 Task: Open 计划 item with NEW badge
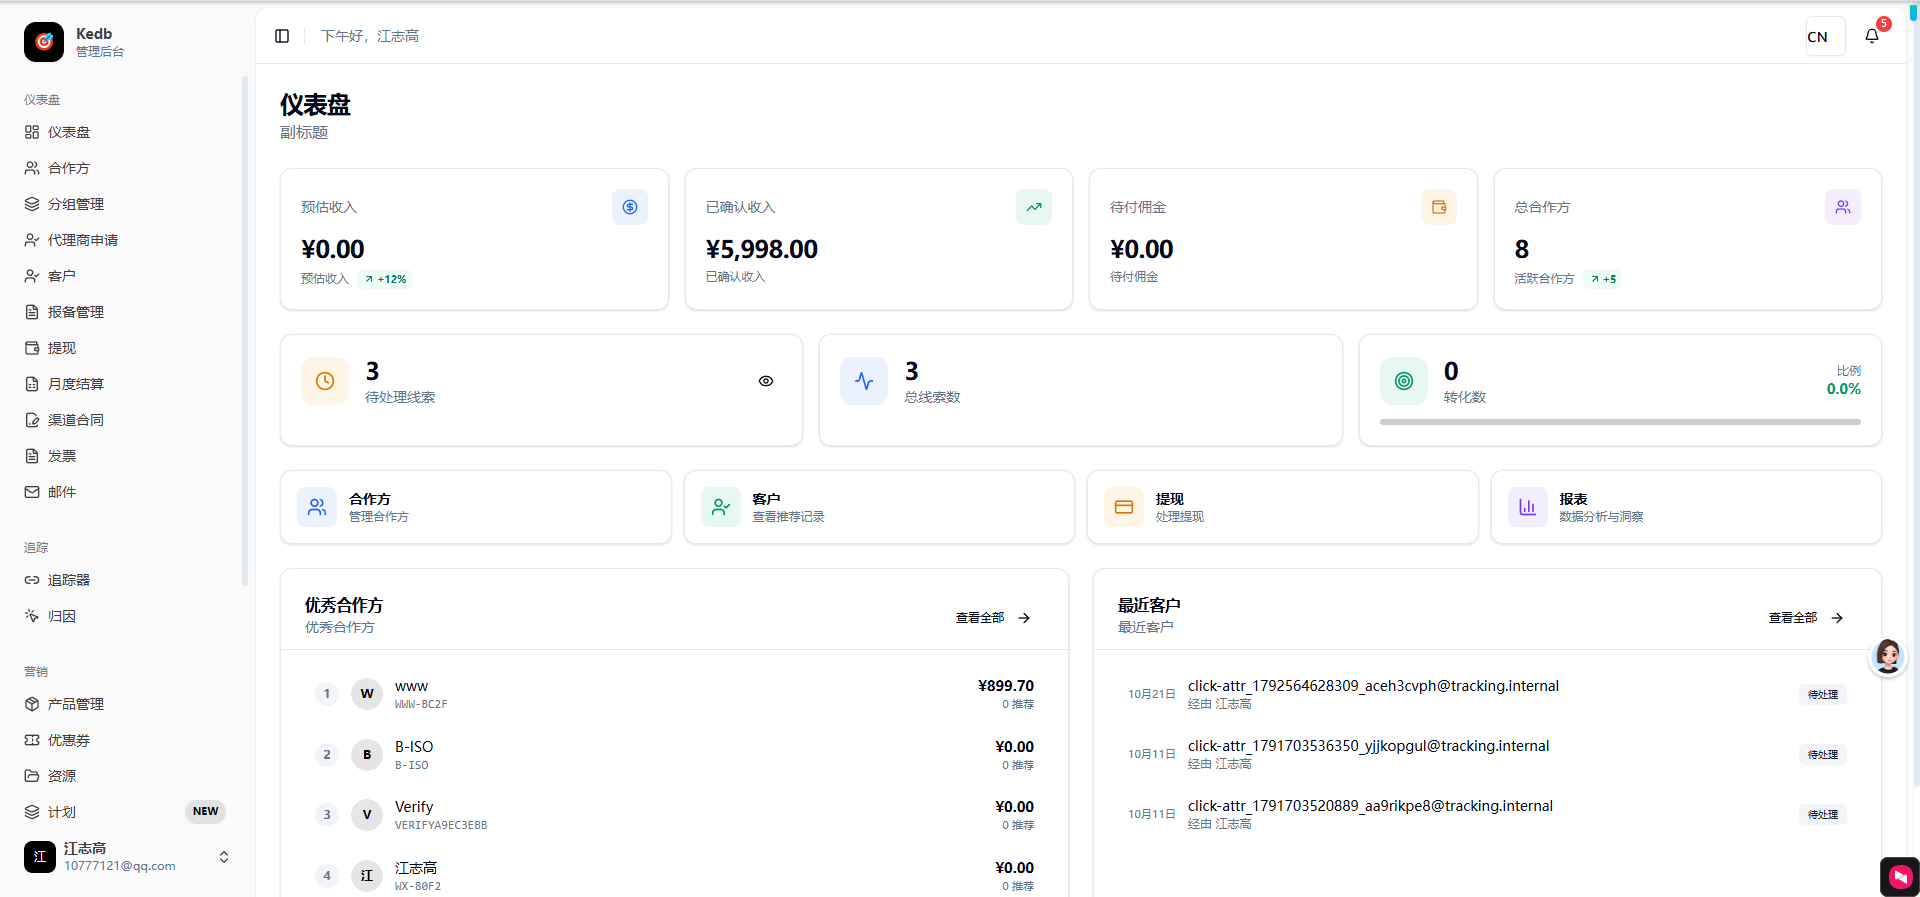tap(127, 812)
